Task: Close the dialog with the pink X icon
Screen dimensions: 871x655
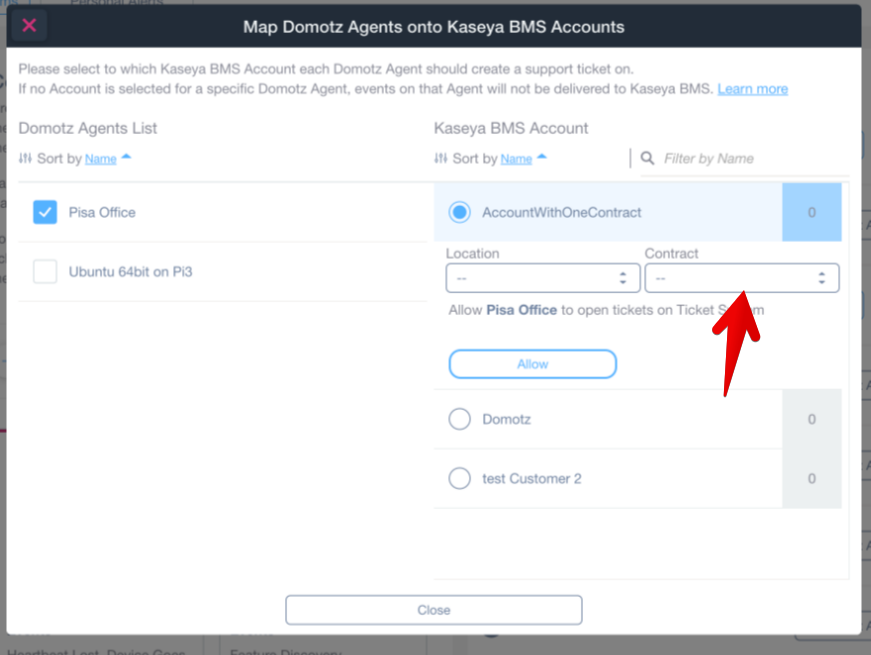Action: 29,26
